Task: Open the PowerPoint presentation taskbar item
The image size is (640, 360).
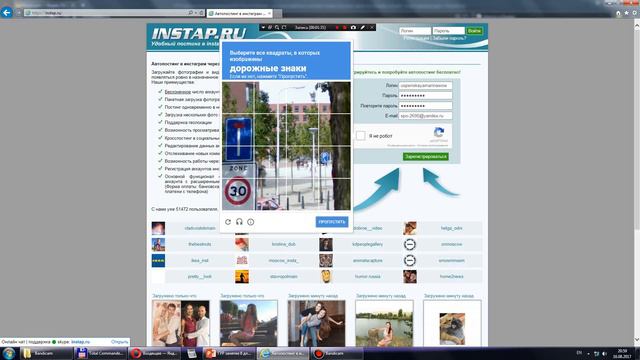Action: pyautogui.click(x=229, y=353)
